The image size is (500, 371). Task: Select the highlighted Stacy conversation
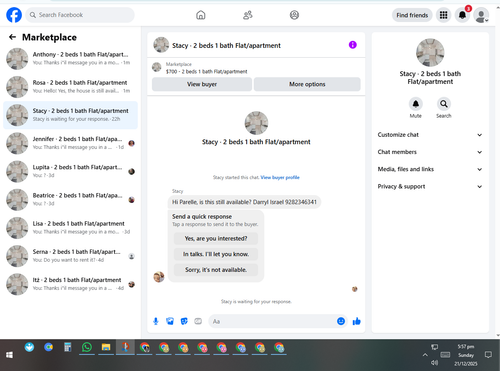pos(70,115)
